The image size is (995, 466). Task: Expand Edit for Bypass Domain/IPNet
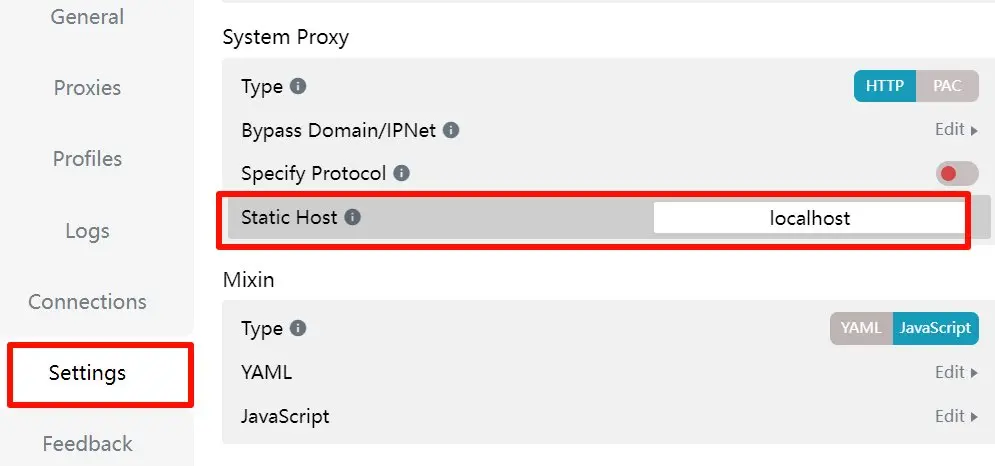(956, 130)
